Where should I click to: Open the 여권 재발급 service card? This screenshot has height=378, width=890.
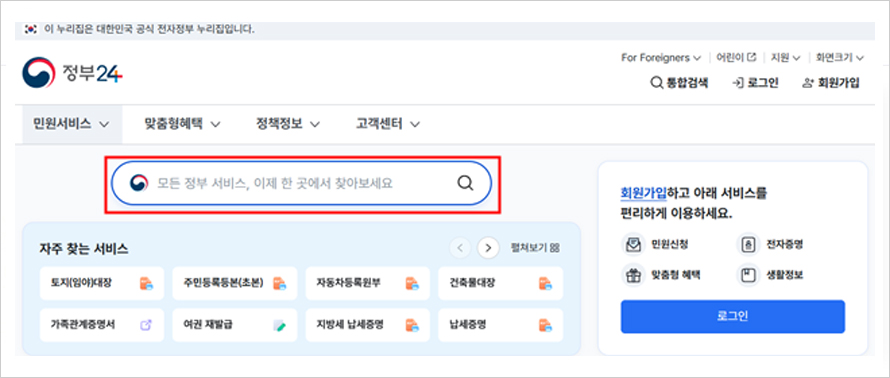235,325
